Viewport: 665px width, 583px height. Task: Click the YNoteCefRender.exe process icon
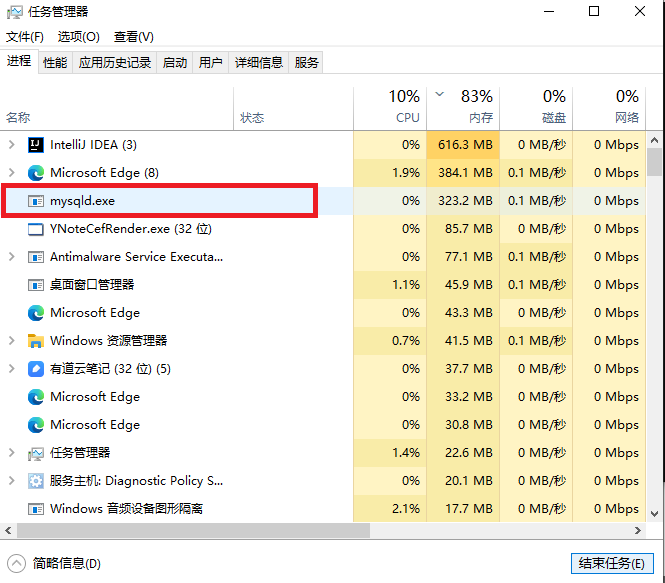(x=36, y=229)
